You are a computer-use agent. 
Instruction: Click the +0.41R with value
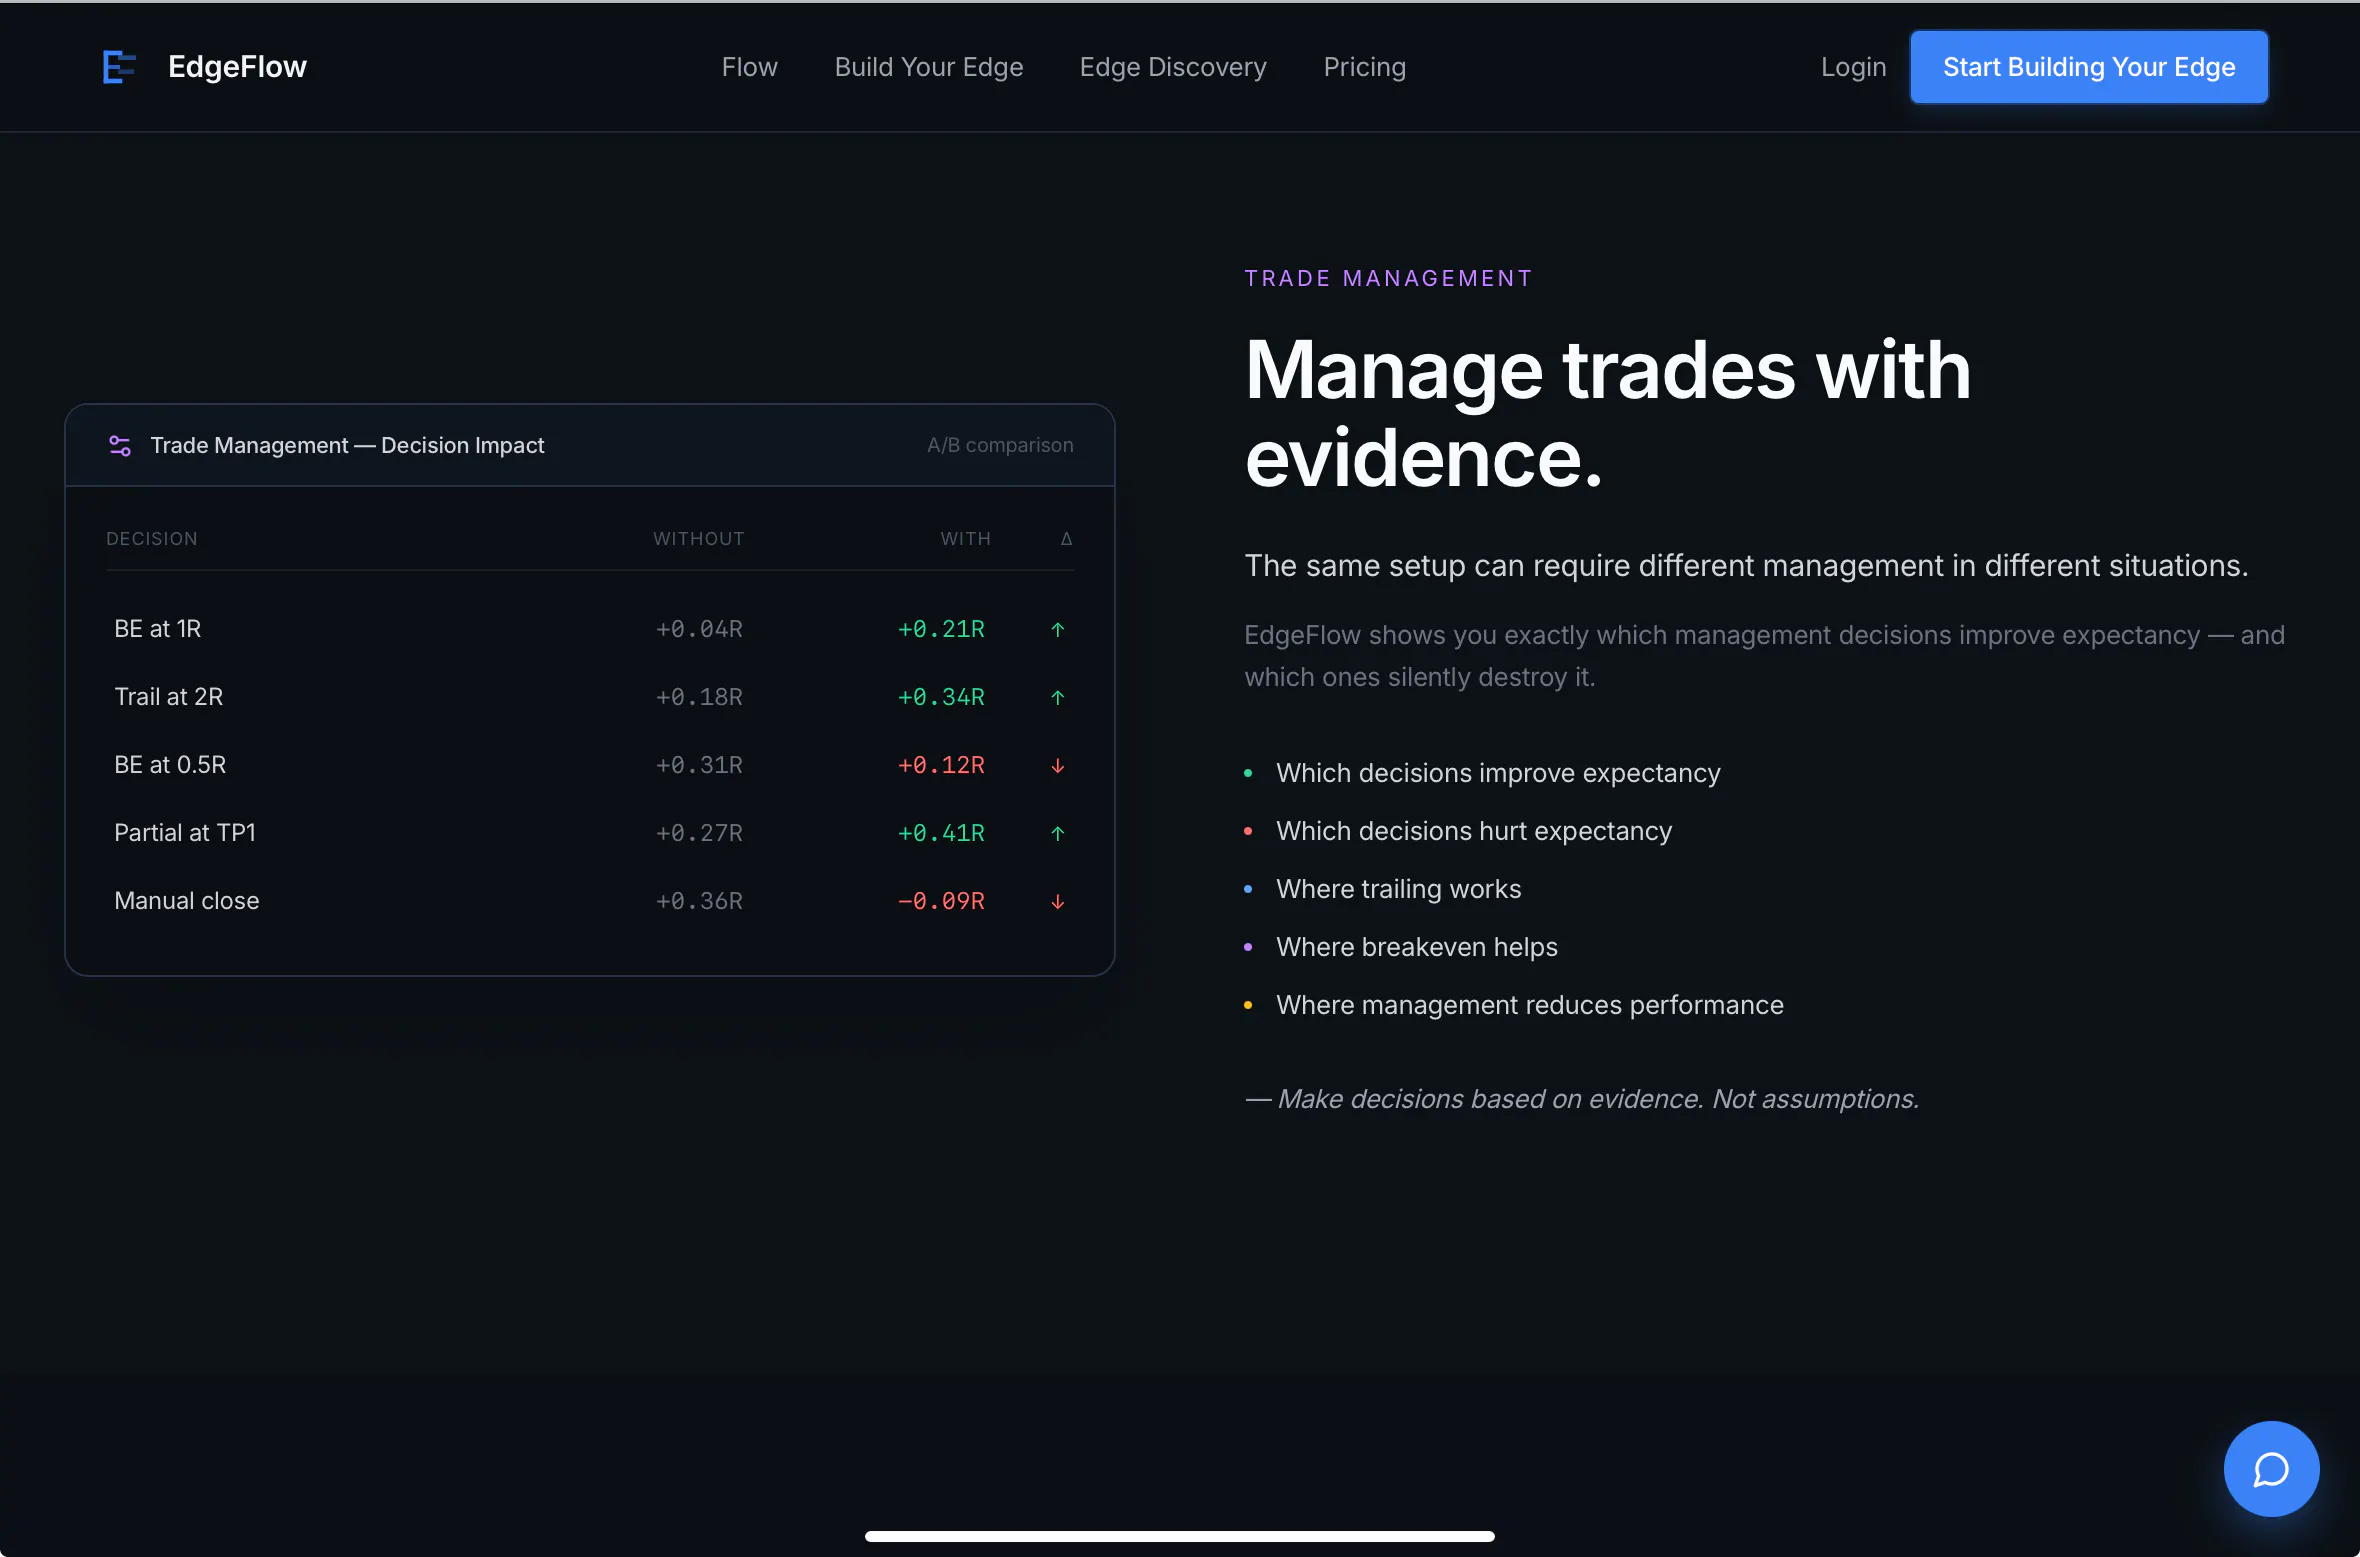[x=941, y=833]
